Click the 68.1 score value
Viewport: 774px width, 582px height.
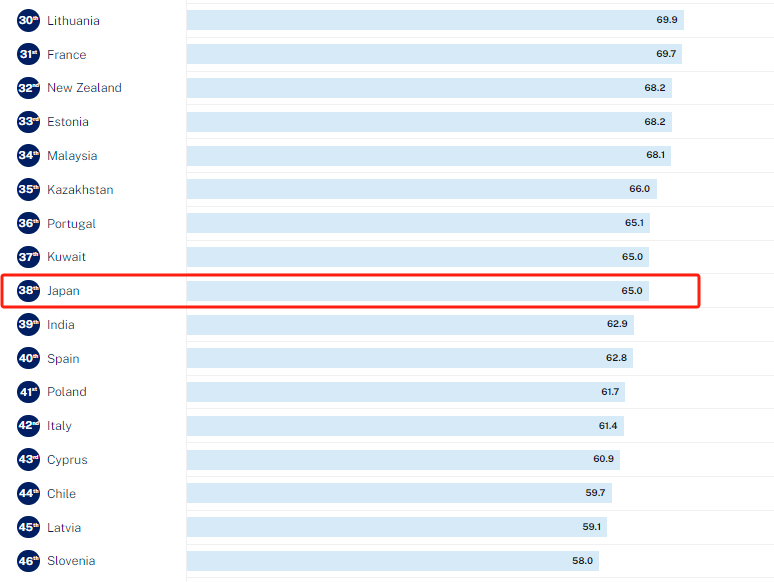(x=656, y=155)
